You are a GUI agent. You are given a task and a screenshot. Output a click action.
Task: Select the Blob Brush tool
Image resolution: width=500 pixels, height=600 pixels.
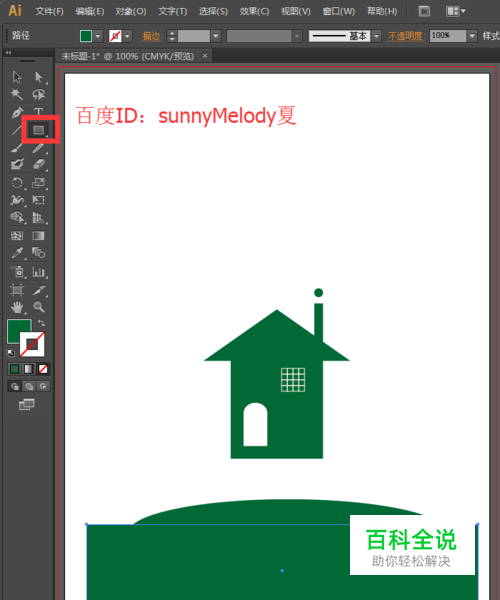coord(17,165)
